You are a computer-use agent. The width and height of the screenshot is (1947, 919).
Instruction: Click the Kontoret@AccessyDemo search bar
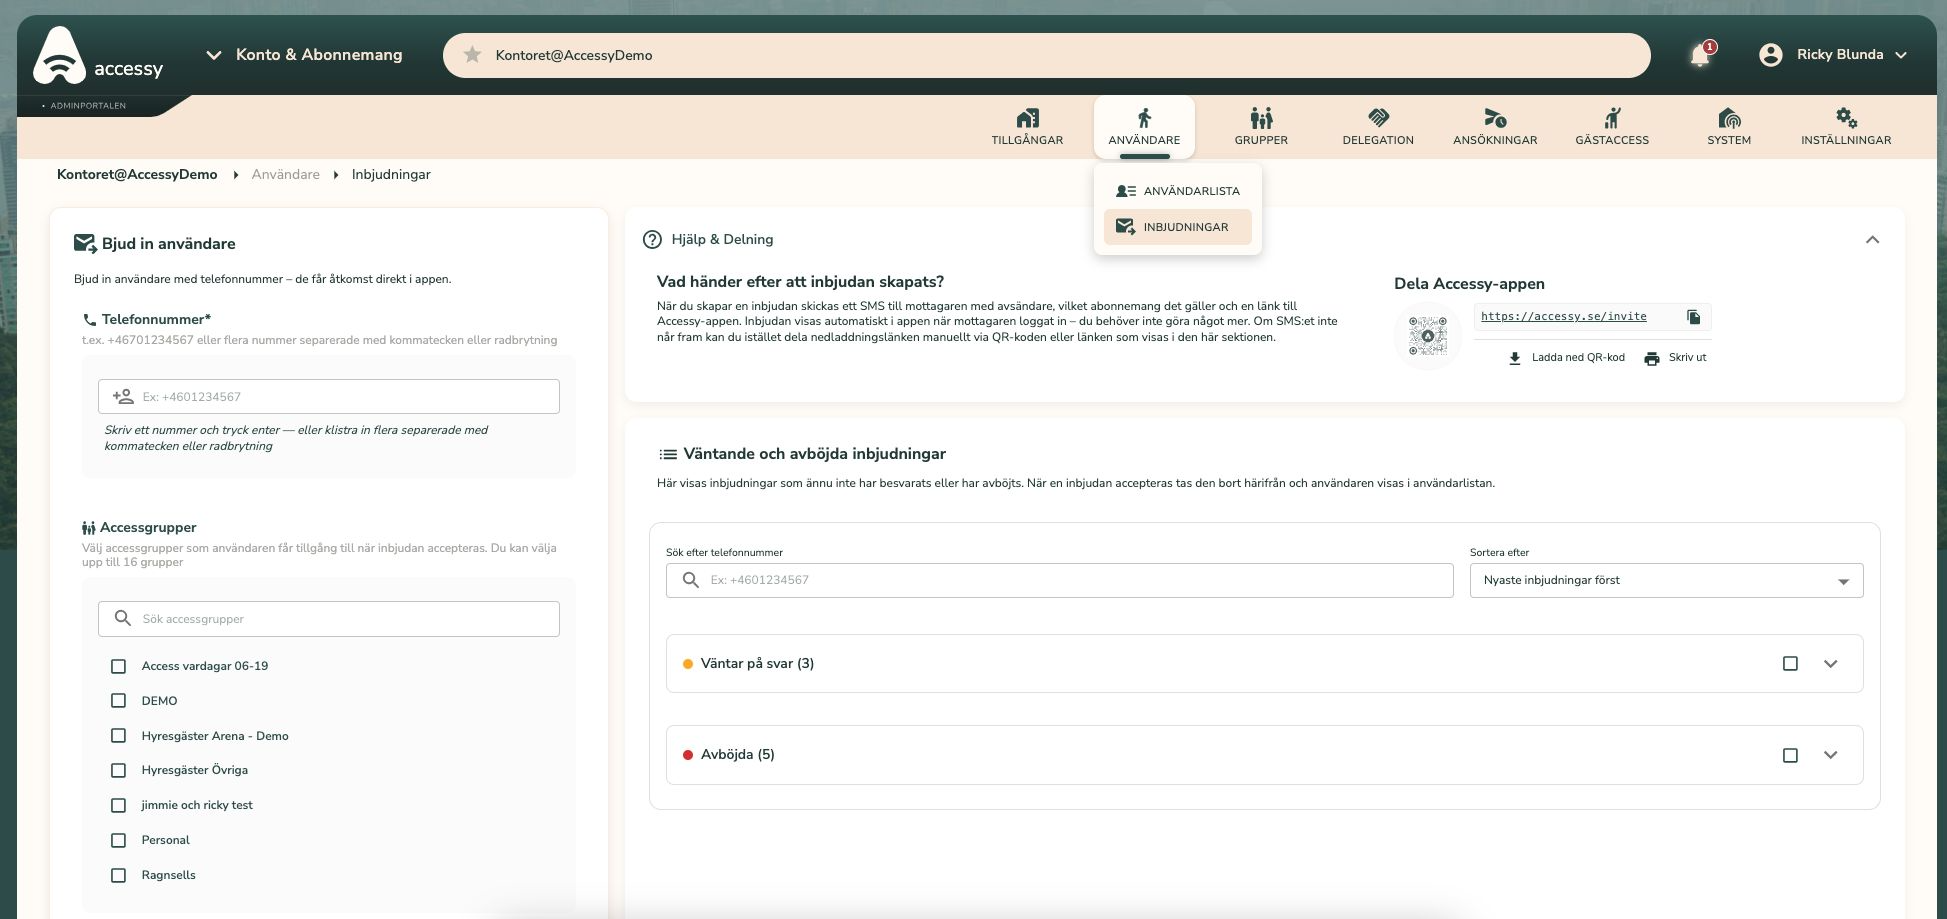click(1047, 55)
